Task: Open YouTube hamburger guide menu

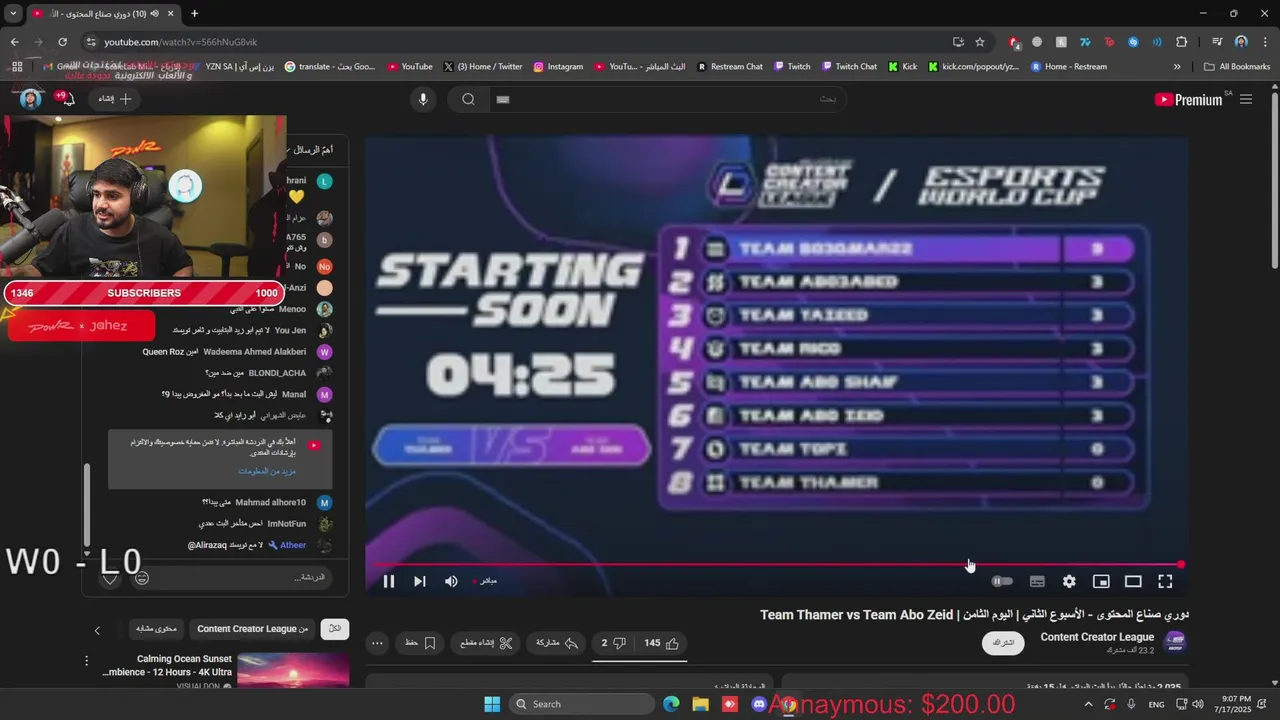Action: [1246, 99]
